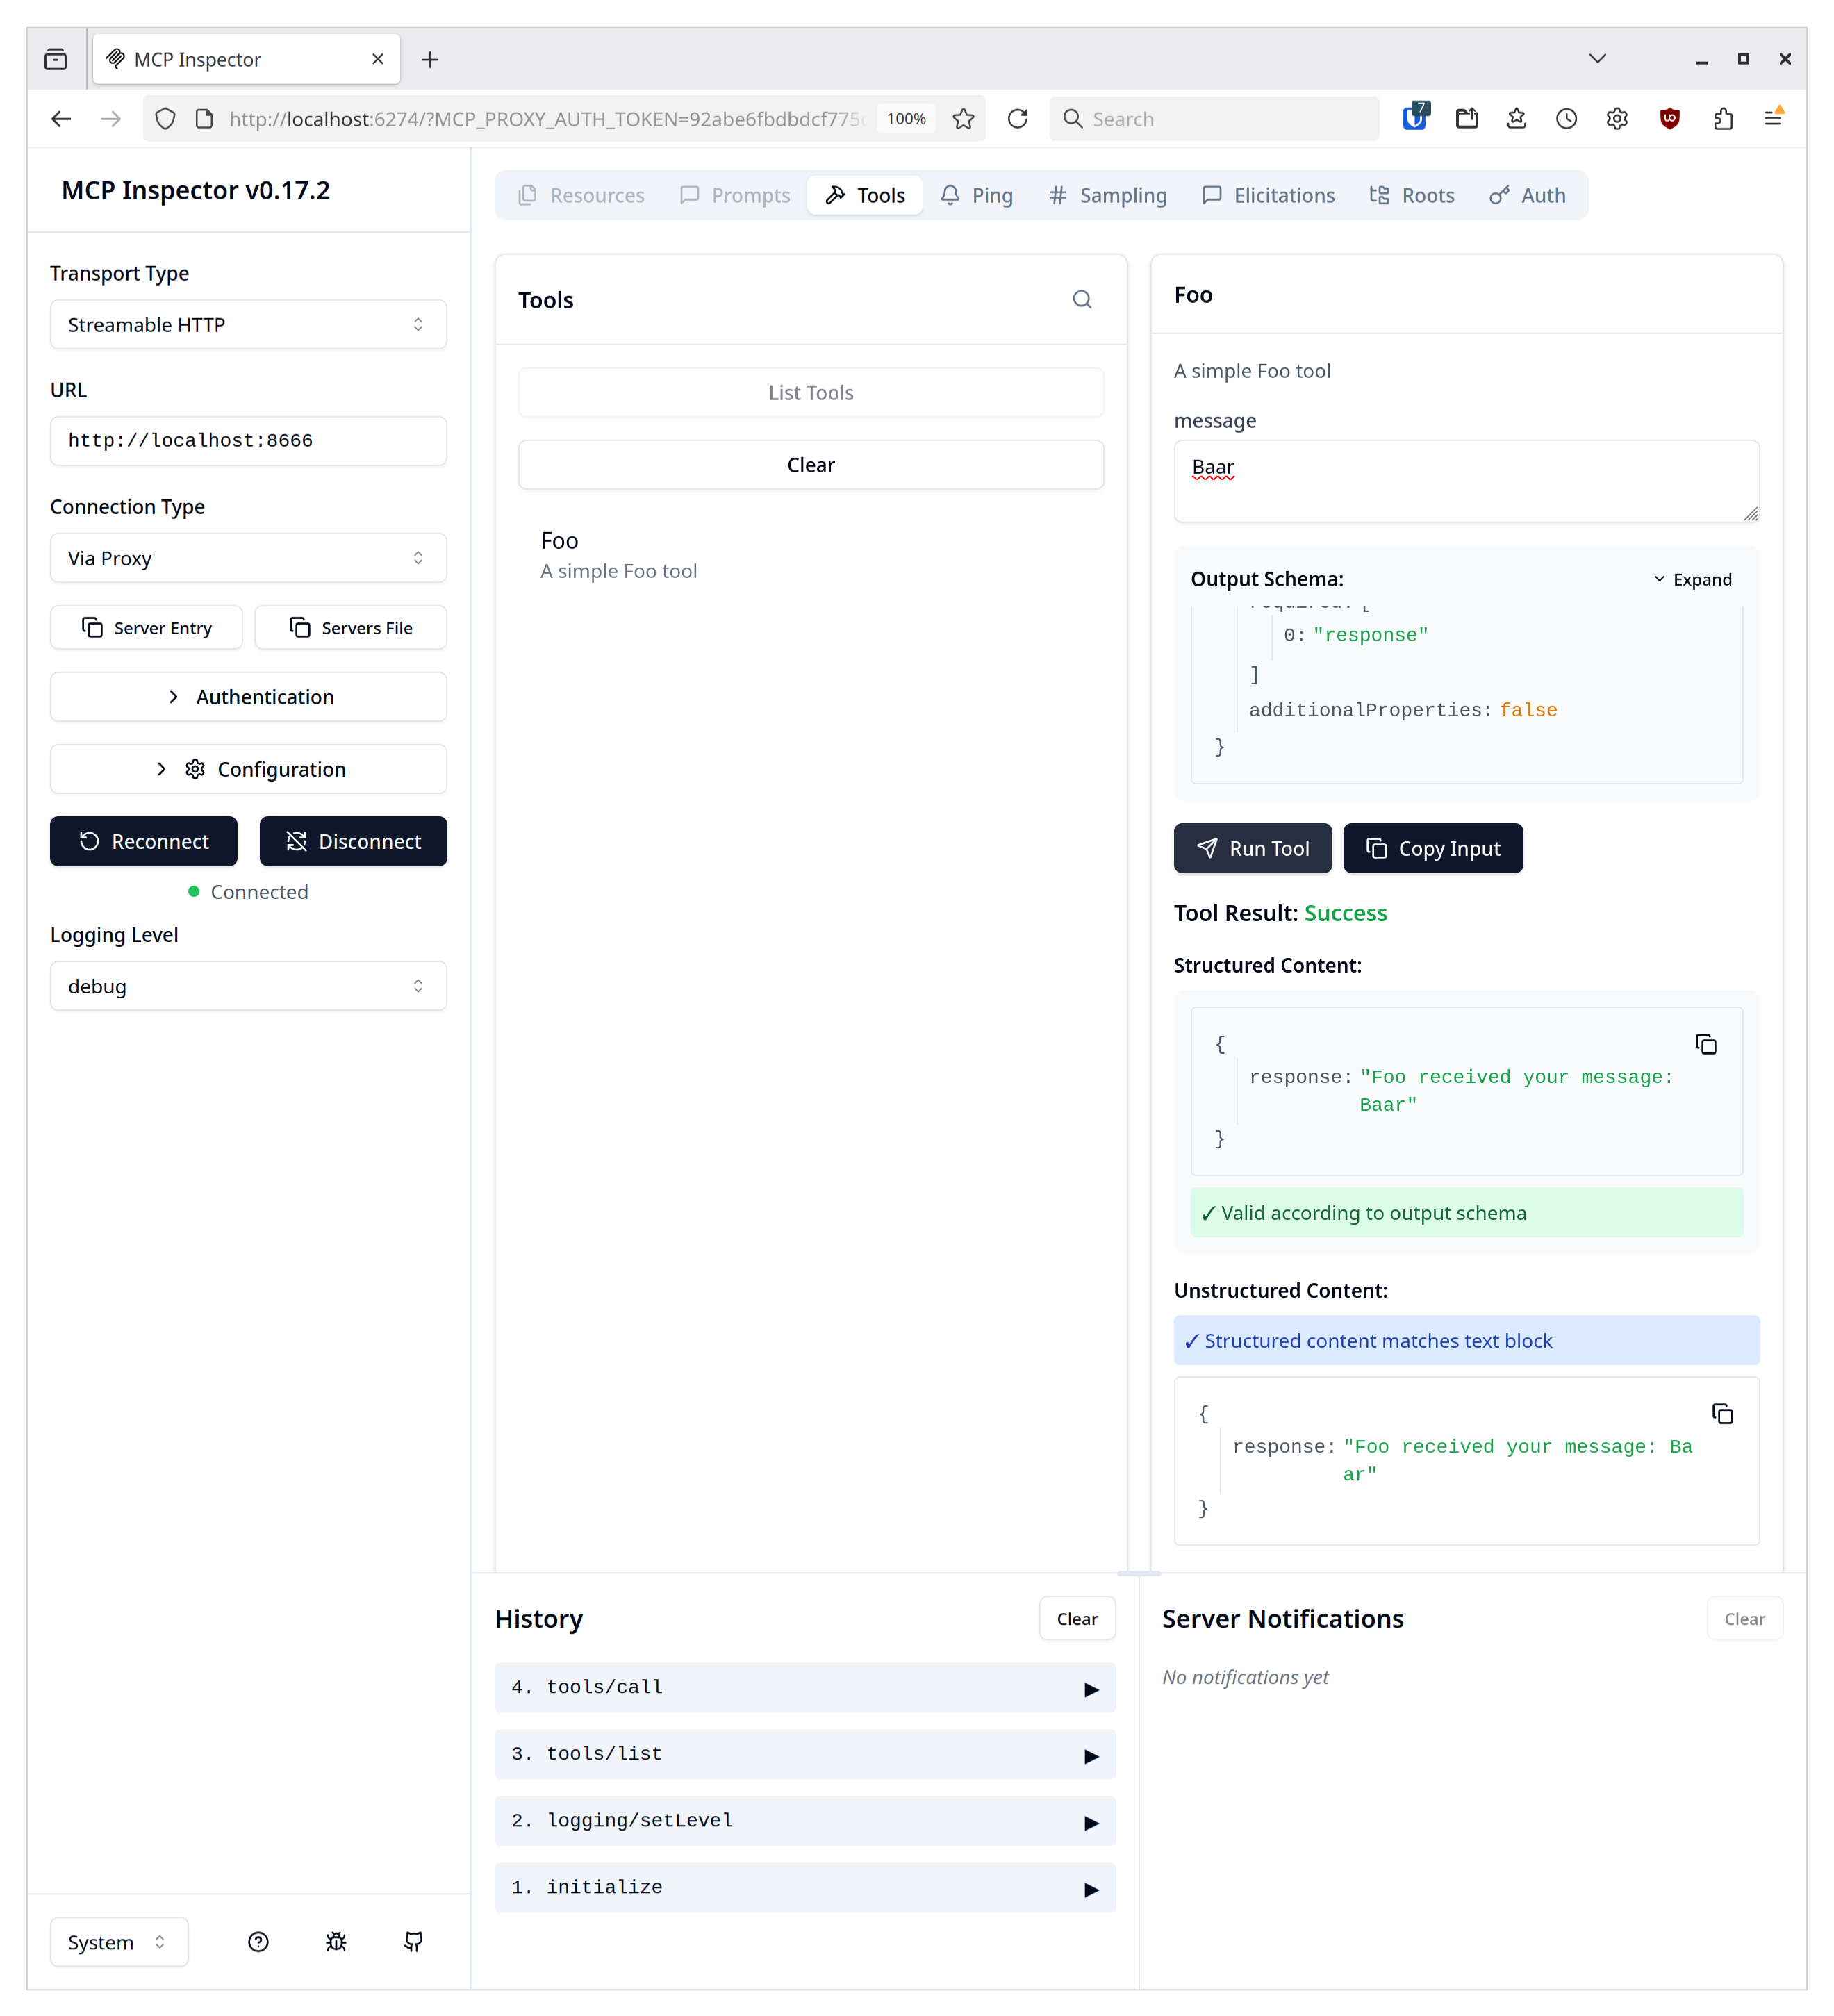The image size is (1834, 2016).
Task: Expand the Output Schema view
Action: [x=1691, y=579]
